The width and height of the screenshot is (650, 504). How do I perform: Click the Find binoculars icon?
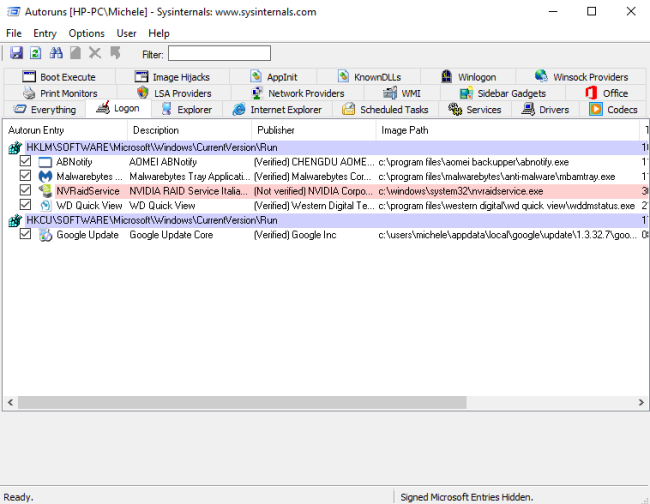click(x=56, y=53)
